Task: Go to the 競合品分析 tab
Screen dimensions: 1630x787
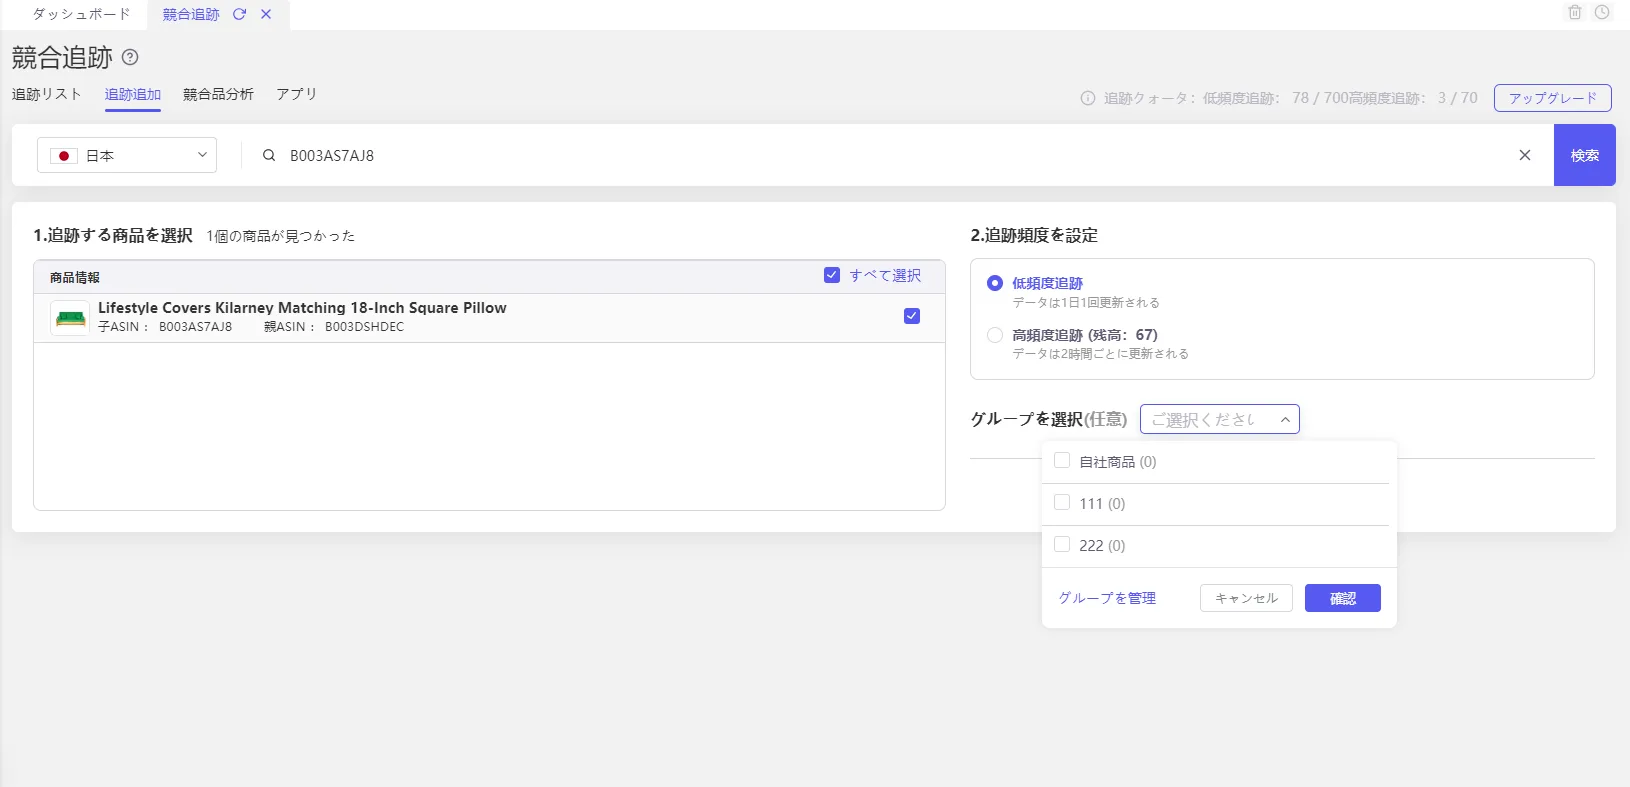Action: pyautogui.click(x=218, y=94)
